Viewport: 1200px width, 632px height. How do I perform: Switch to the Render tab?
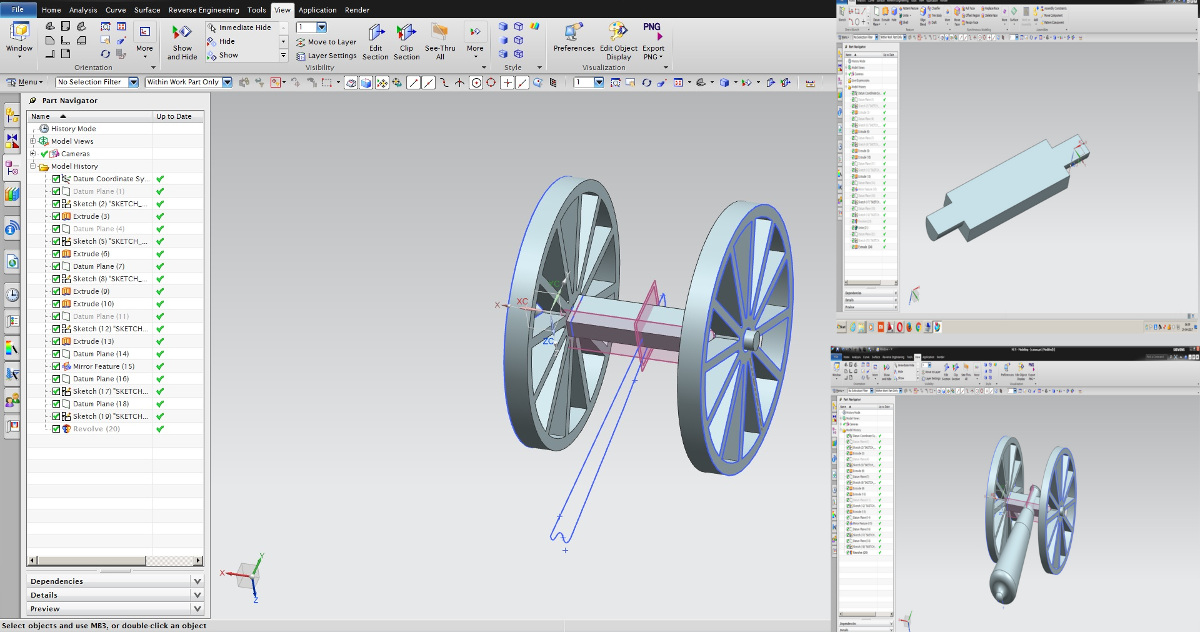tap(357, 10)
